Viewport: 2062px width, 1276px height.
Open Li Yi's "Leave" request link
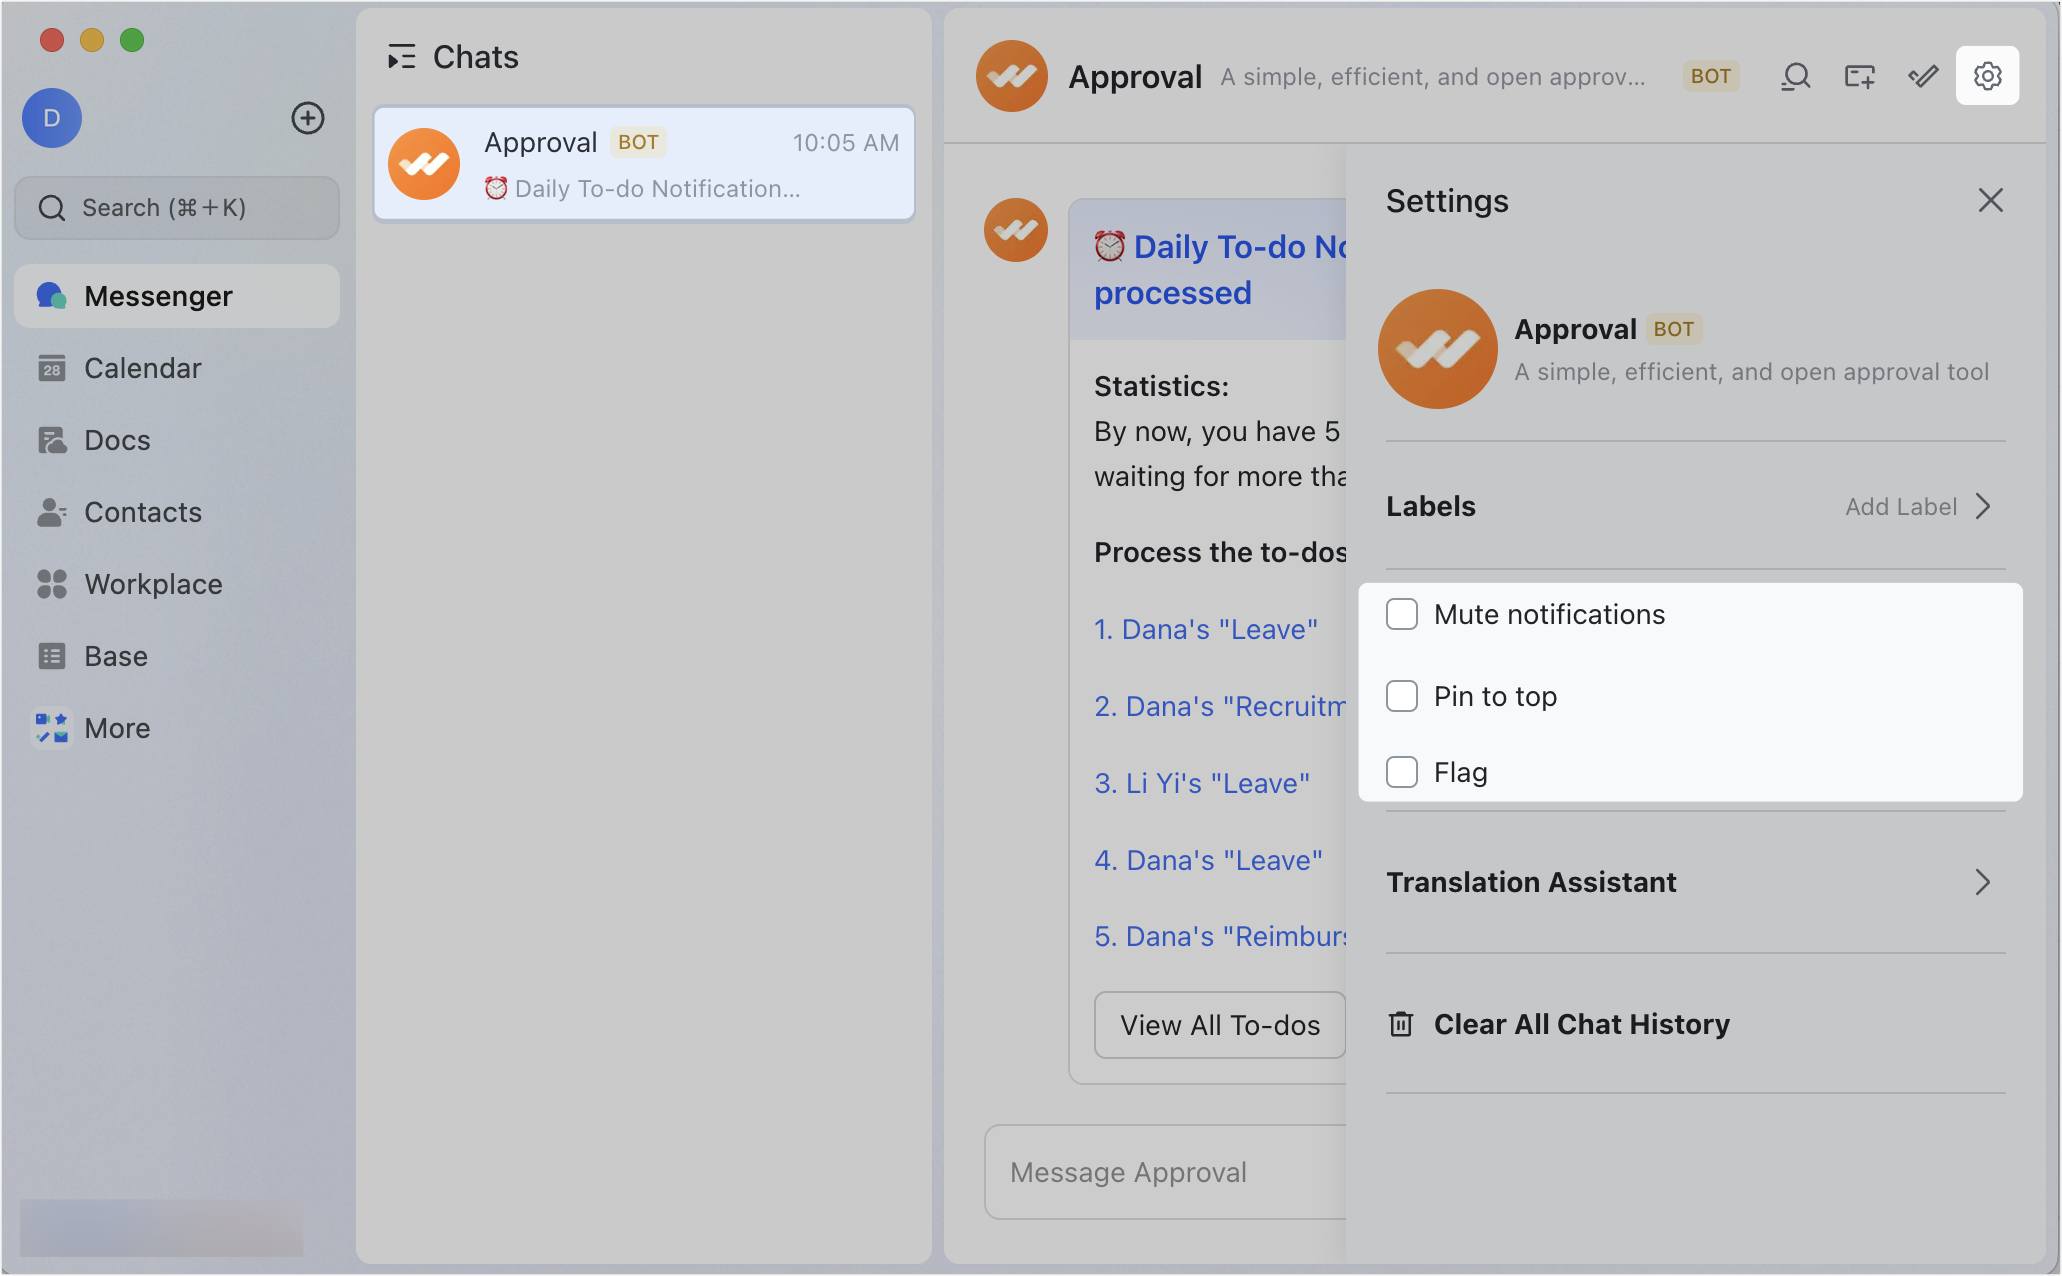point(1201,783)
